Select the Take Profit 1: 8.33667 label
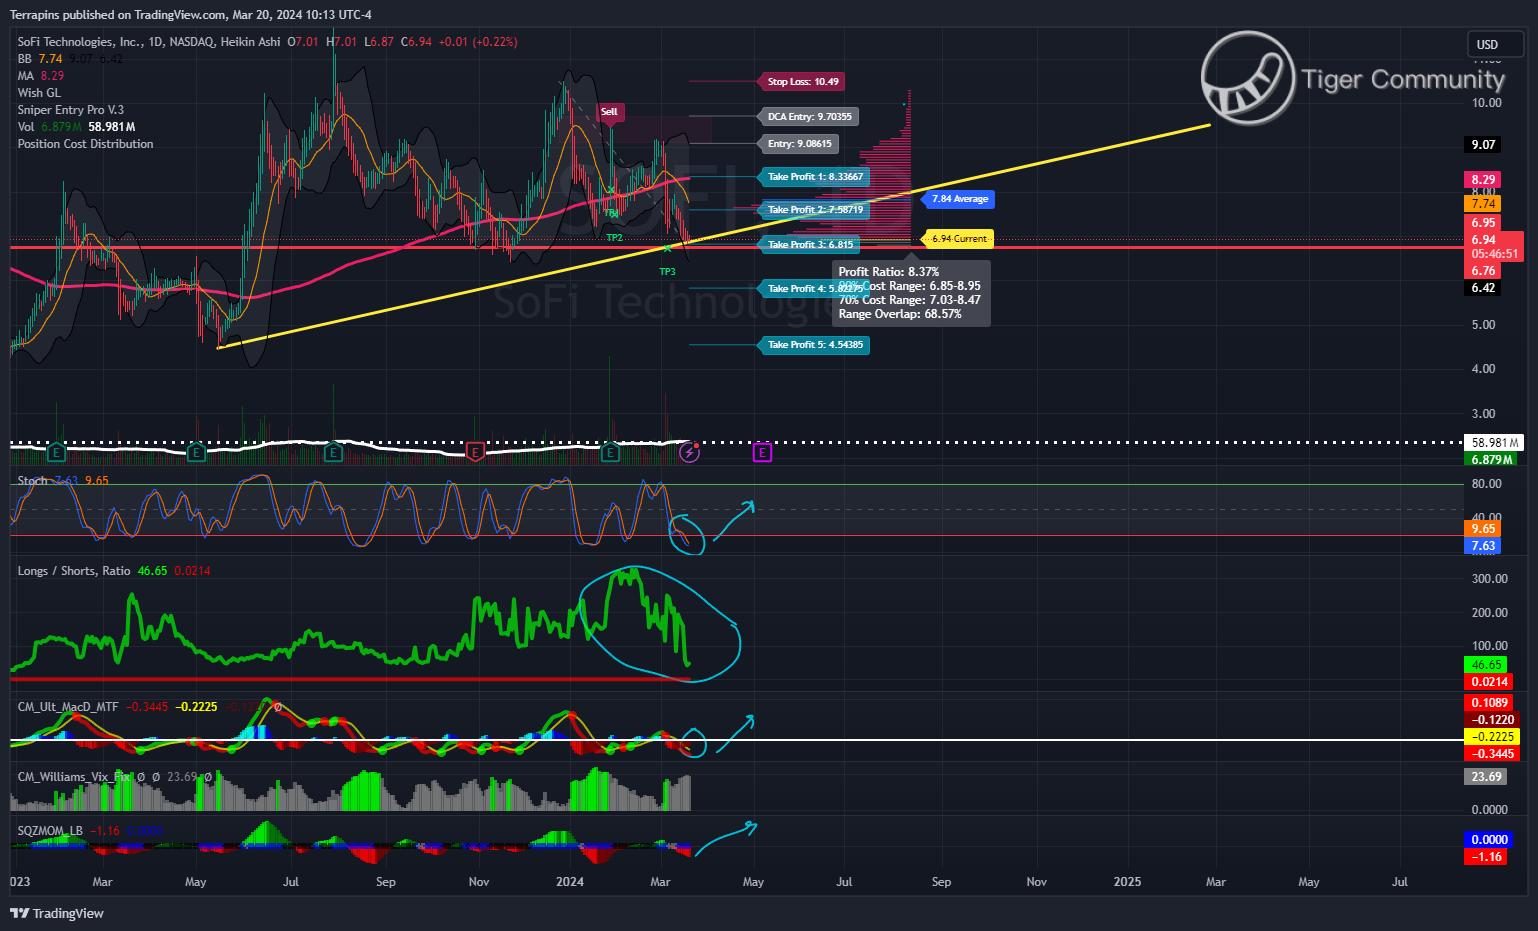Image resolution: width=1538 pixels, height=931 pixels. [815, 177]
